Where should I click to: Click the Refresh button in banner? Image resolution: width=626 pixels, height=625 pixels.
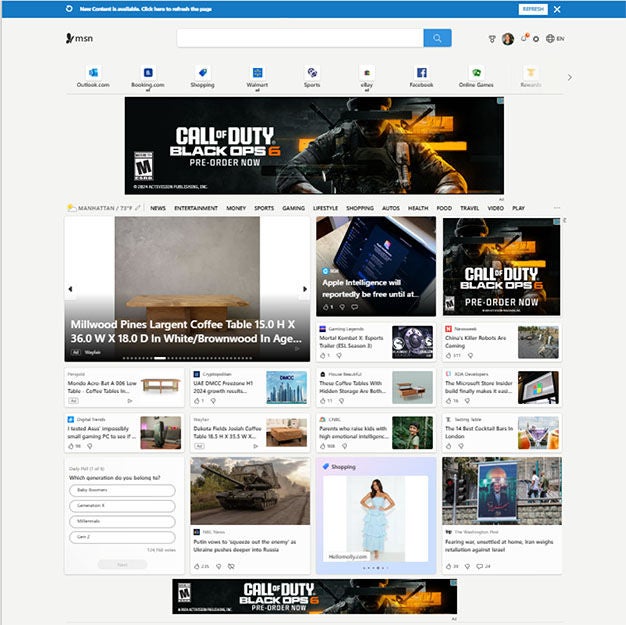click(534, 9)
